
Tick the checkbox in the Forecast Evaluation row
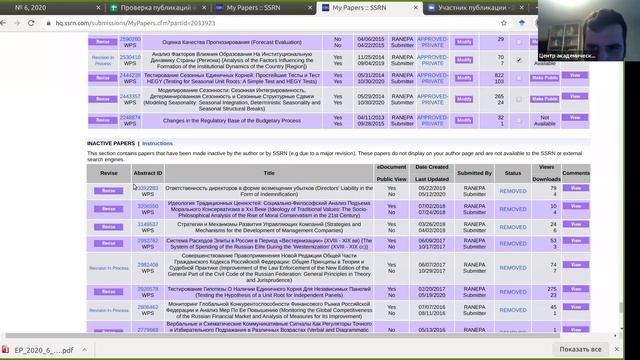pos(519,42)
